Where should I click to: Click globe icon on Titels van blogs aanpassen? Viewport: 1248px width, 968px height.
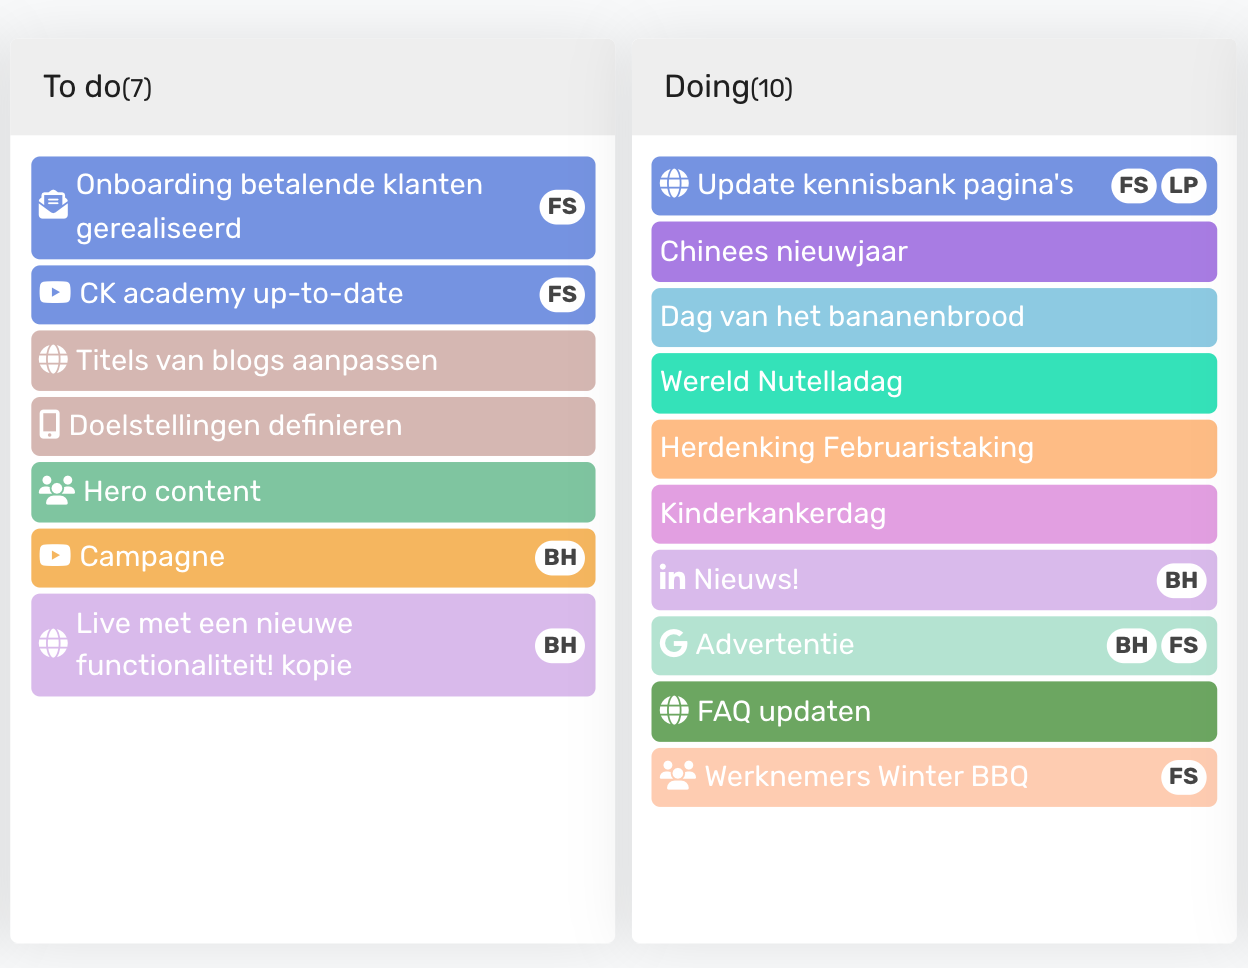[53, 359]
